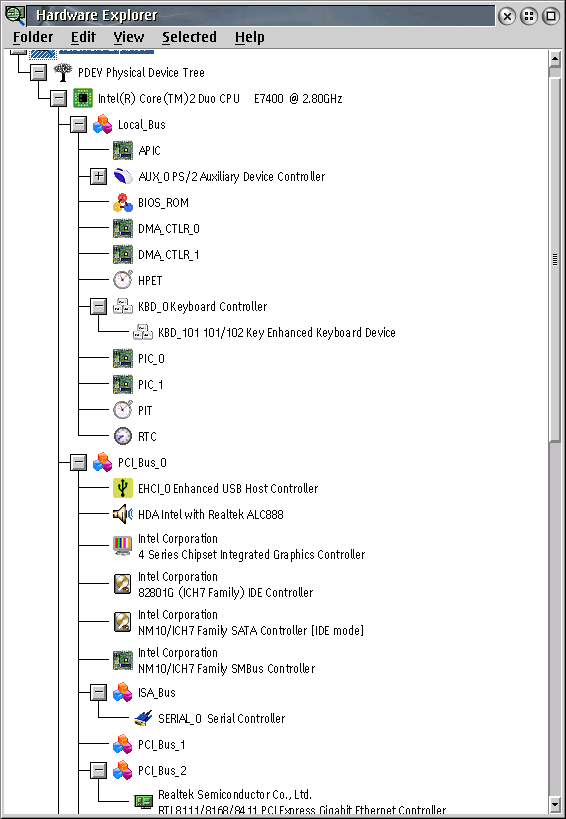This screenshot has width=566, height=819.
Task: Click the SMBus Controller board icon
Action: point(123,660)
